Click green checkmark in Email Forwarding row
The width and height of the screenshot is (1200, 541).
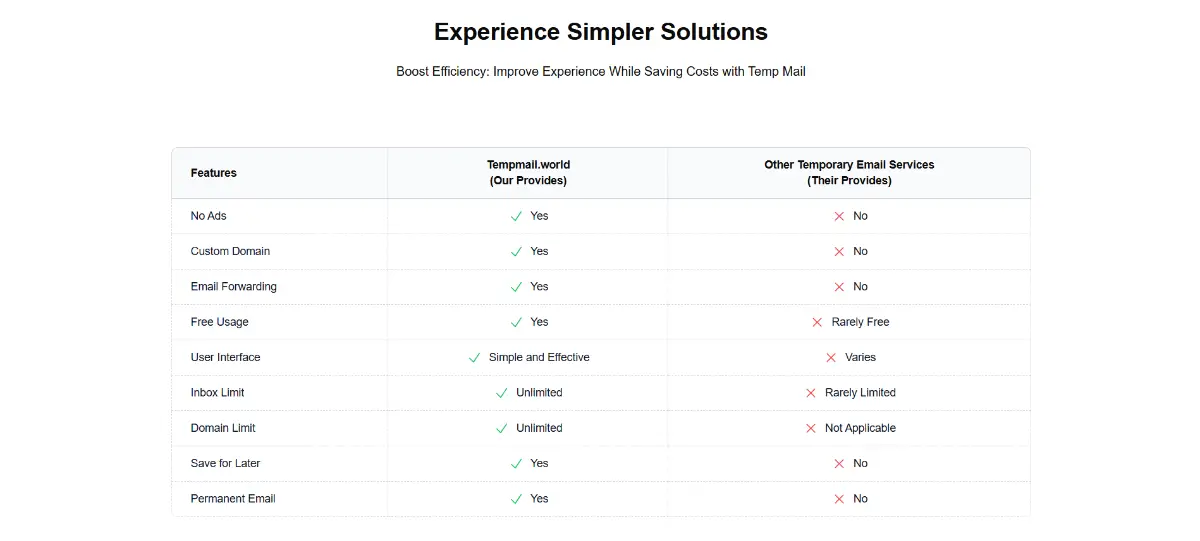click(x=516, y=287)
